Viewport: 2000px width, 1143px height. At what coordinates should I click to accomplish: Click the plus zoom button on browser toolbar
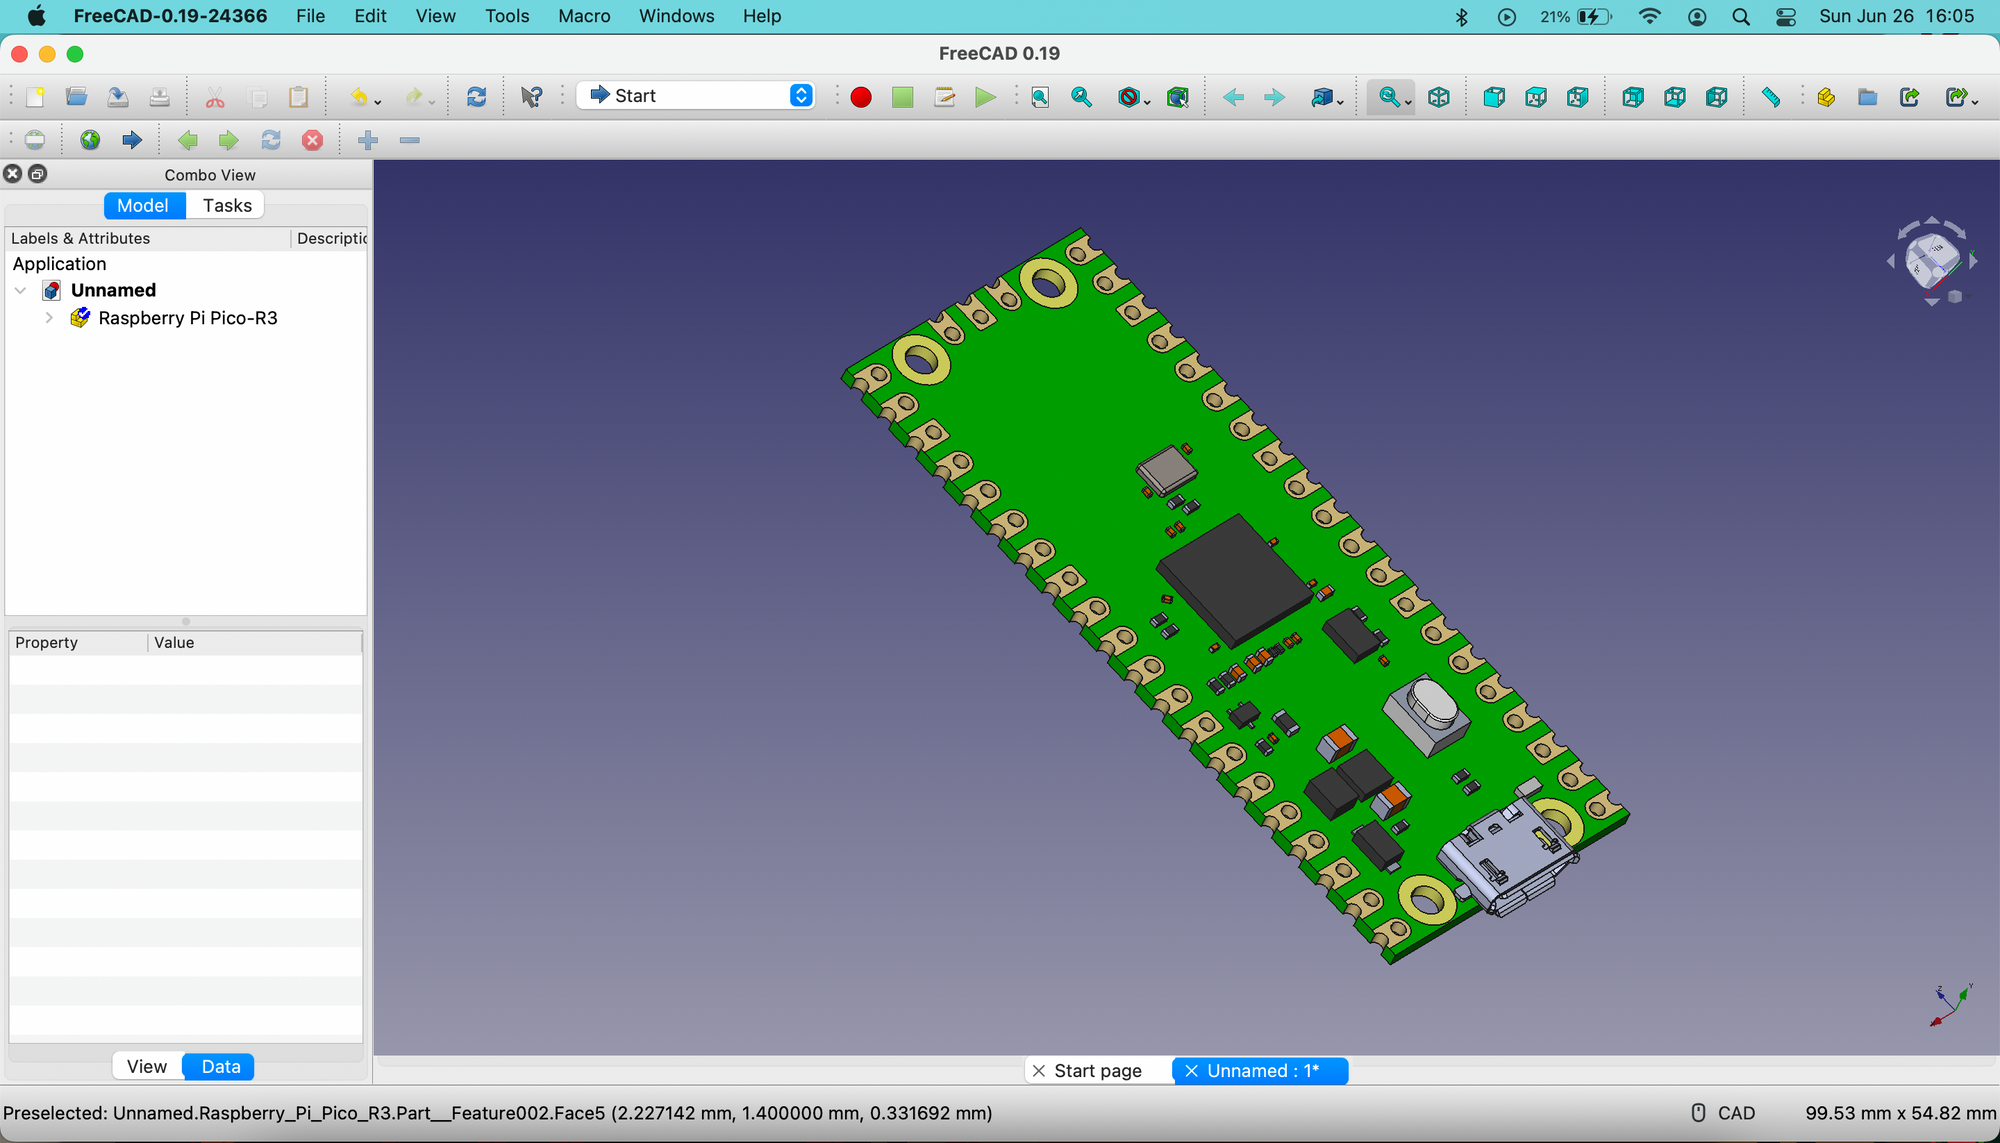coord(367,140)
